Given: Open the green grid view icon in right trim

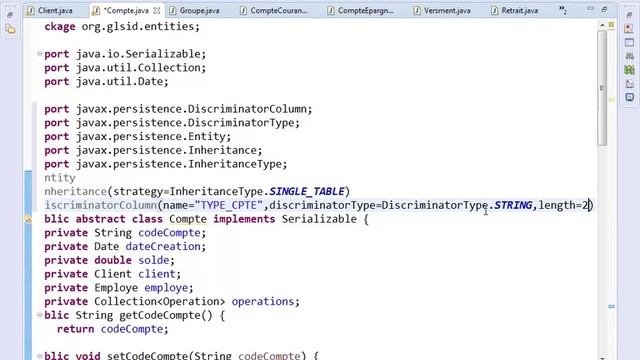Looking at the screenshot, I should click(629, 70).
